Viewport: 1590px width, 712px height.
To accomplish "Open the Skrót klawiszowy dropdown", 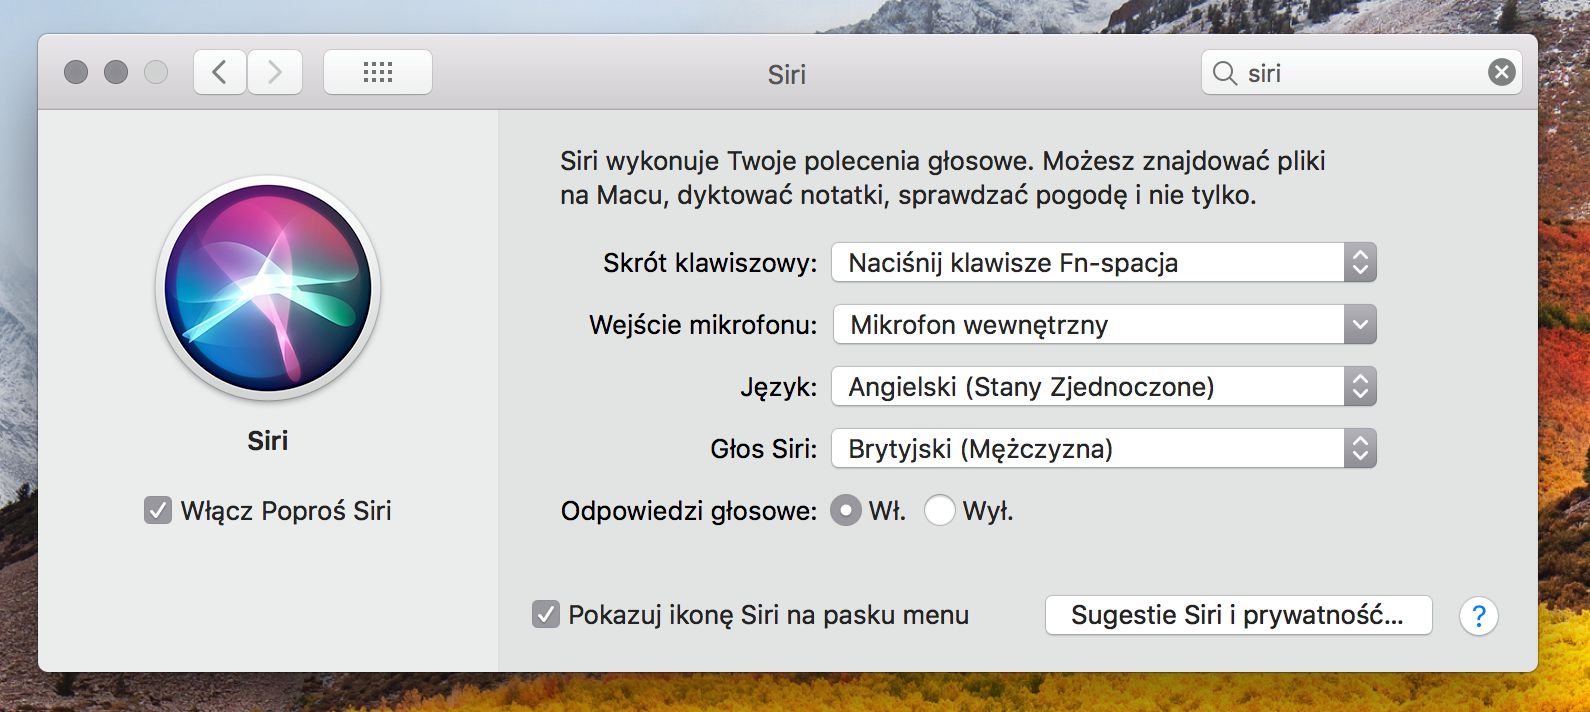I will [1104, 263].
